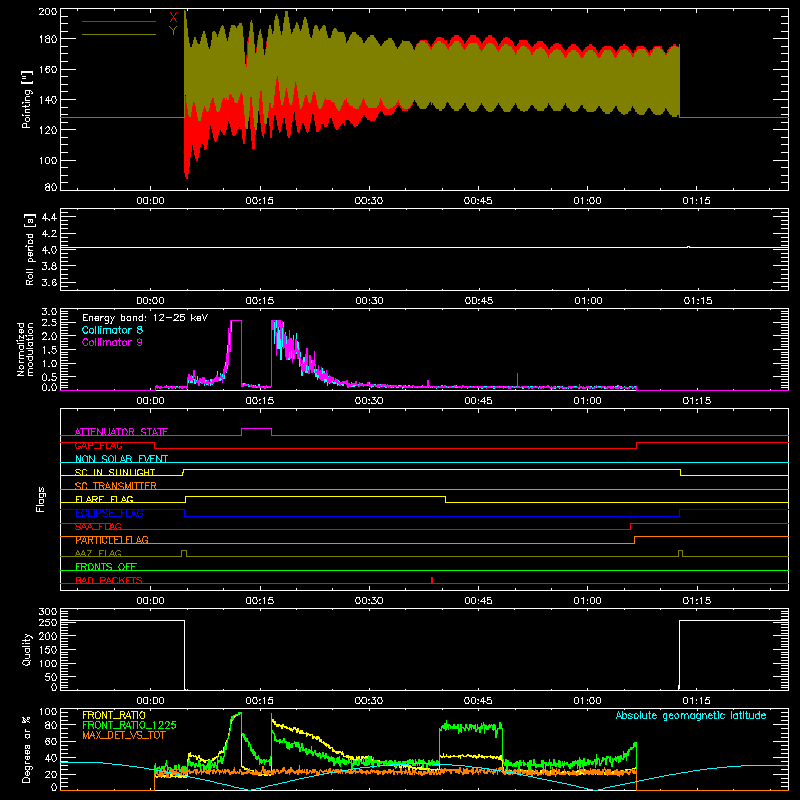Click the ECLIPSE_FLAG label
800x800 pixels.
[x=110, y=513]
